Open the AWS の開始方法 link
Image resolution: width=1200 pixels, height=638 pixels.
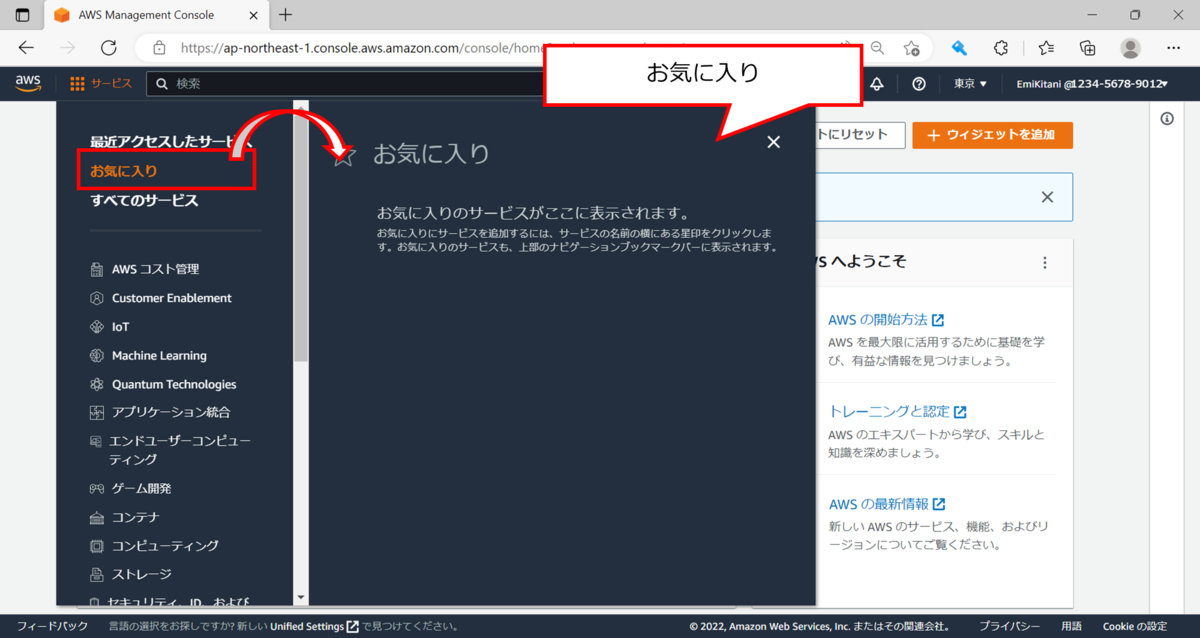[x=886, y=320]
